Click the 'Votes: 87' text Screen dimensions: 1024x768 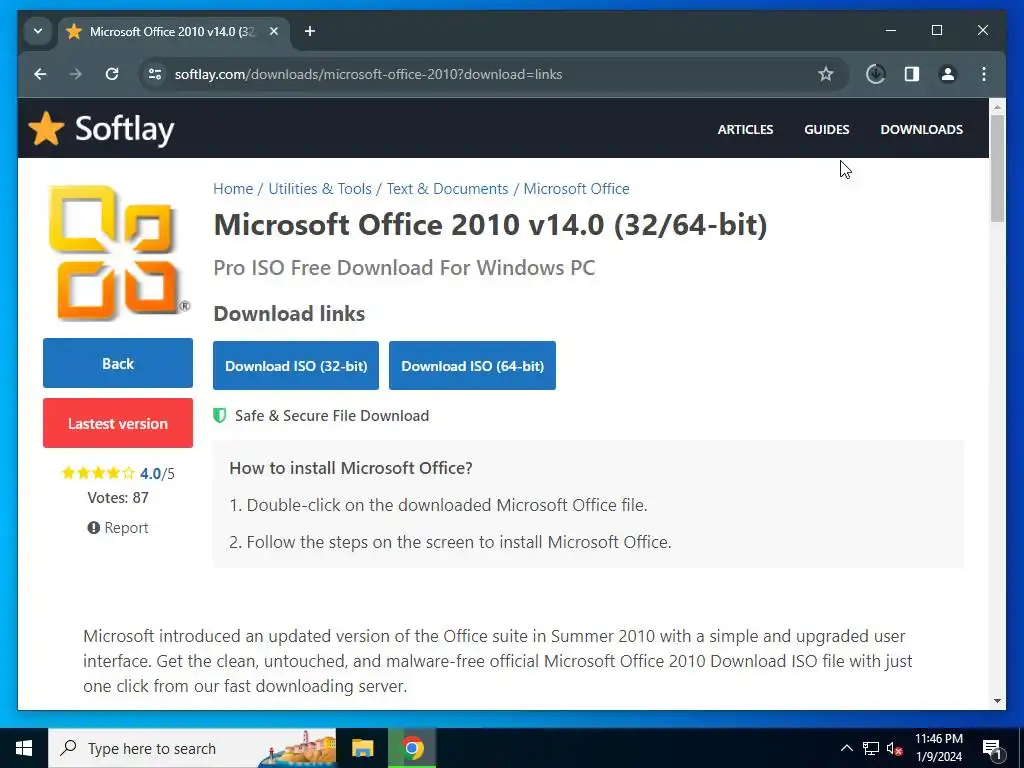[x=118, y=498]
